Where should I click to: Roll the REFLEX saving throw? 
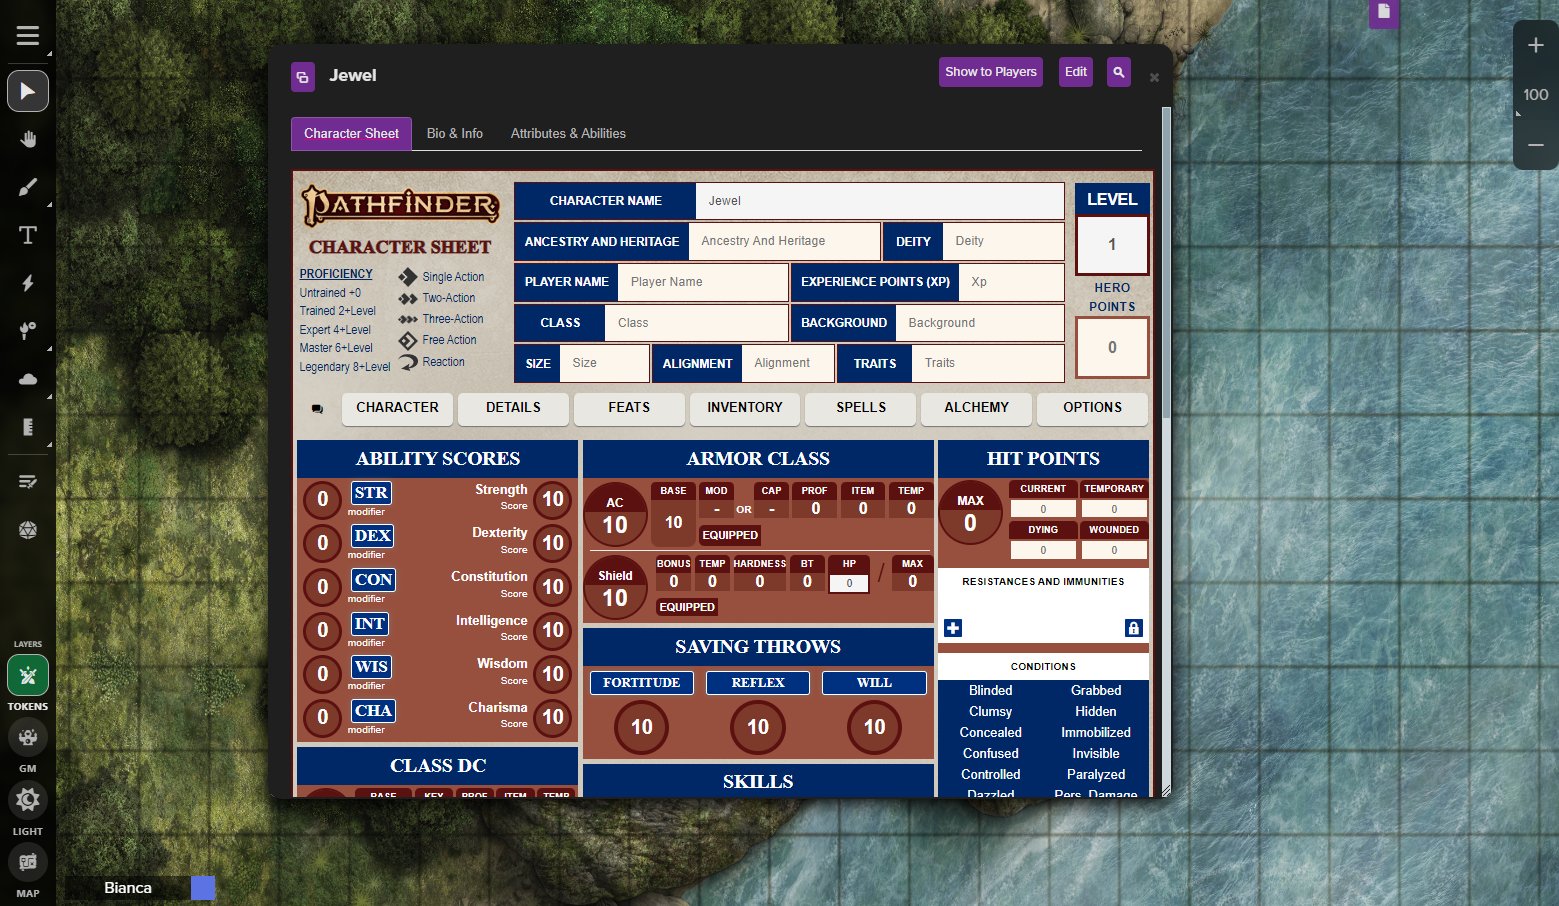758,683
